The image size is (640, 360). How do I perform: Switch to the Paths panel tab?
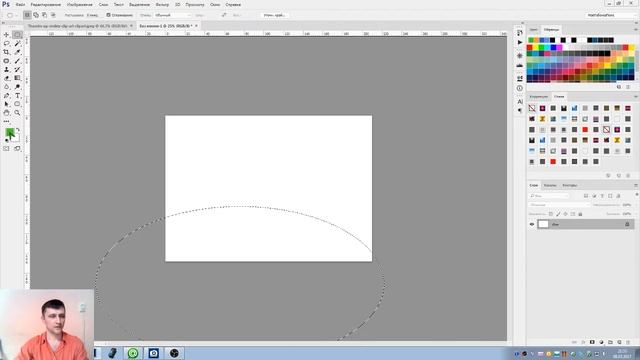pos(569,185)
